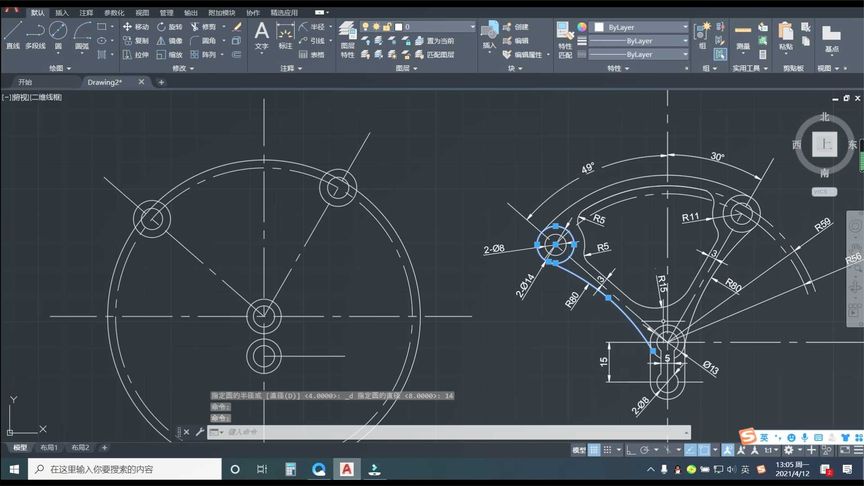864x486 pixels.
Task: Toggle grid display in status bar
Action: [x=594, y=450]
